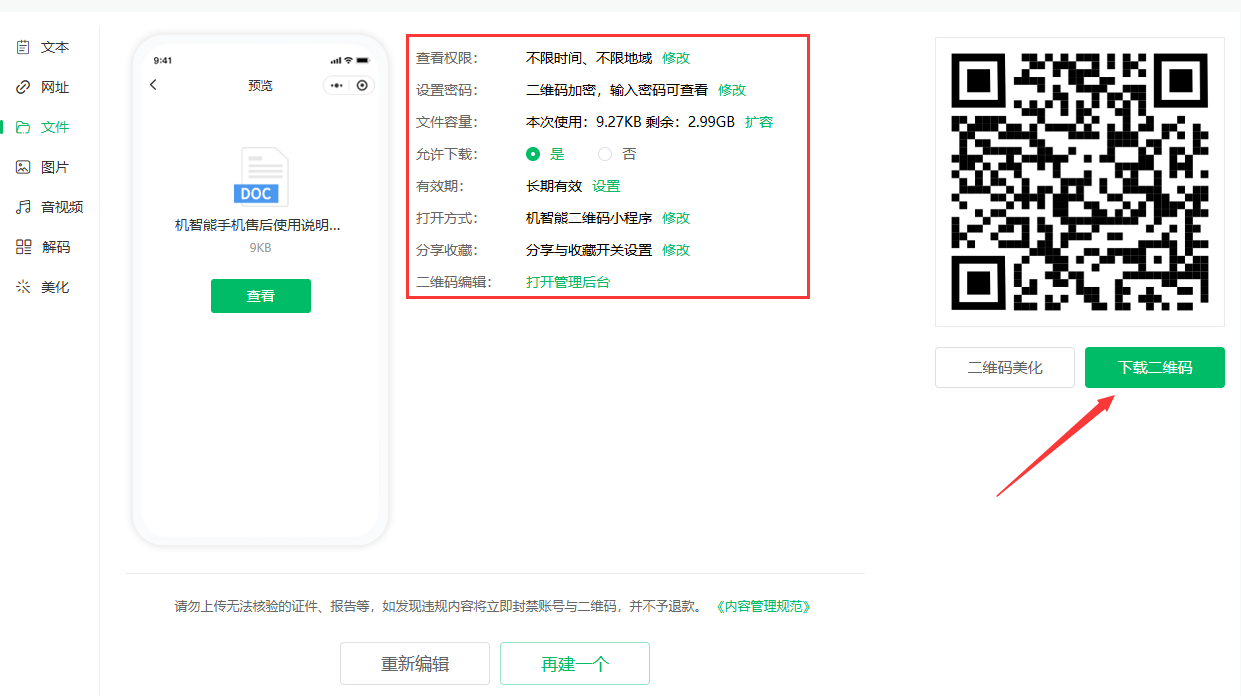The height and width of the screenshot is (696, 1241).
Task: Click the file name 机智能手机售后使用说明...
Action: (x=258, y=226)
